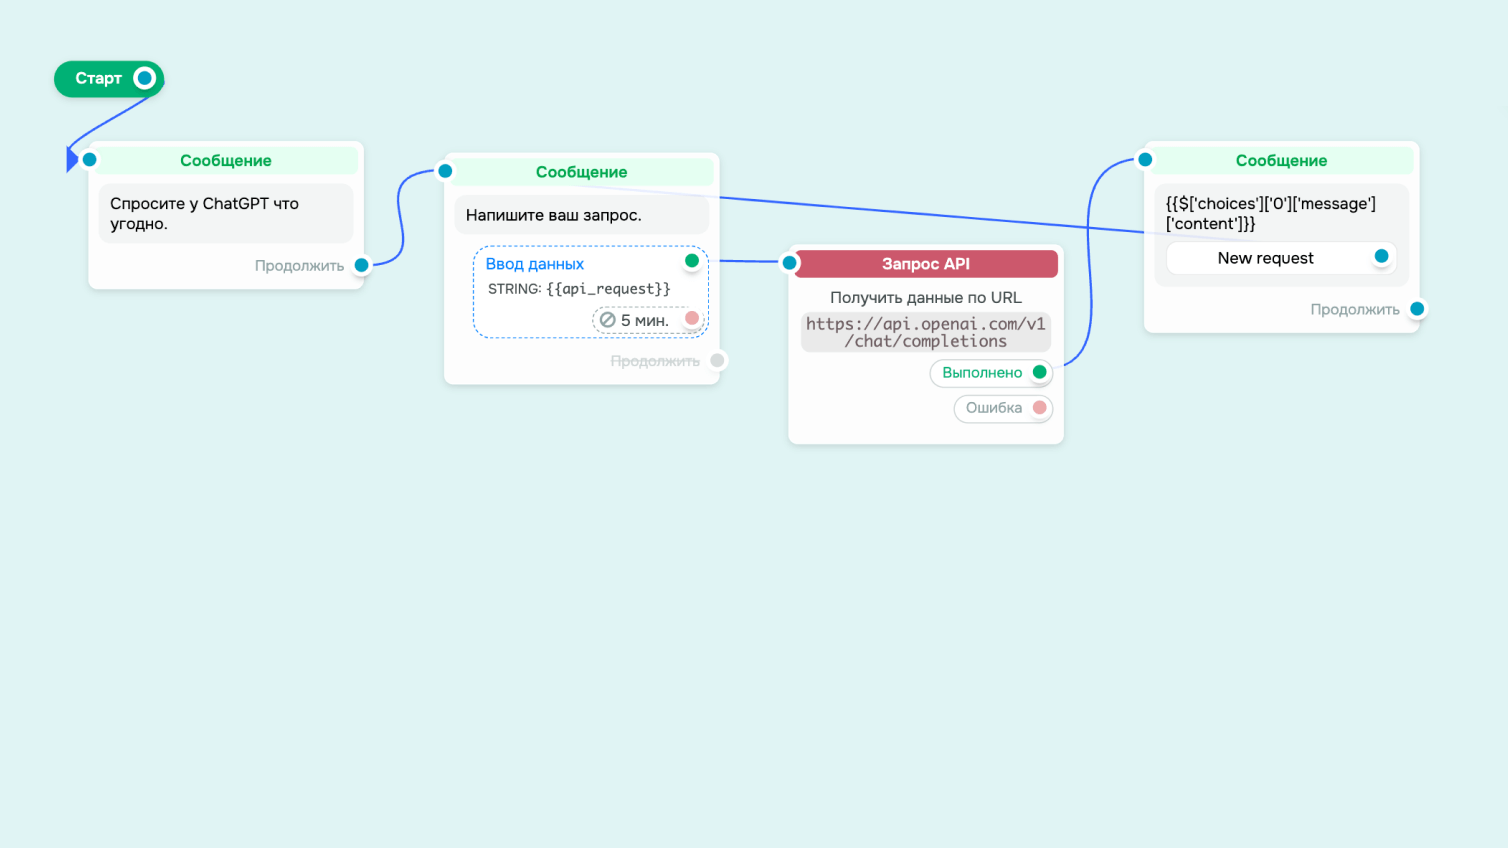1508x848 pixels.
Task: Click input connector of 'Напишите ваш запрос' block
Action: click(446, 171)
